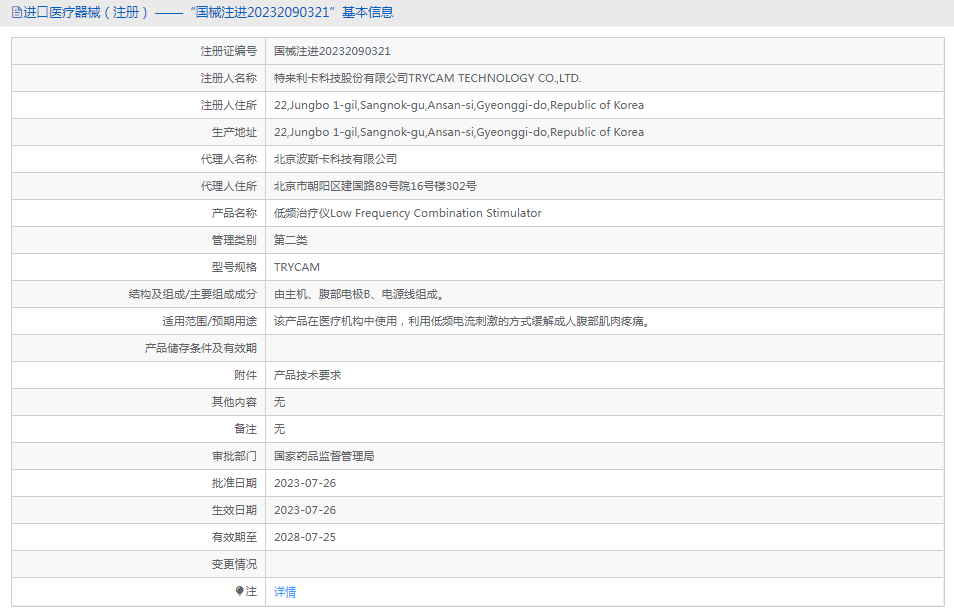
Task: Select approval date 2023-07-26 in 批准日期 row
Action: tap(305, 483)
